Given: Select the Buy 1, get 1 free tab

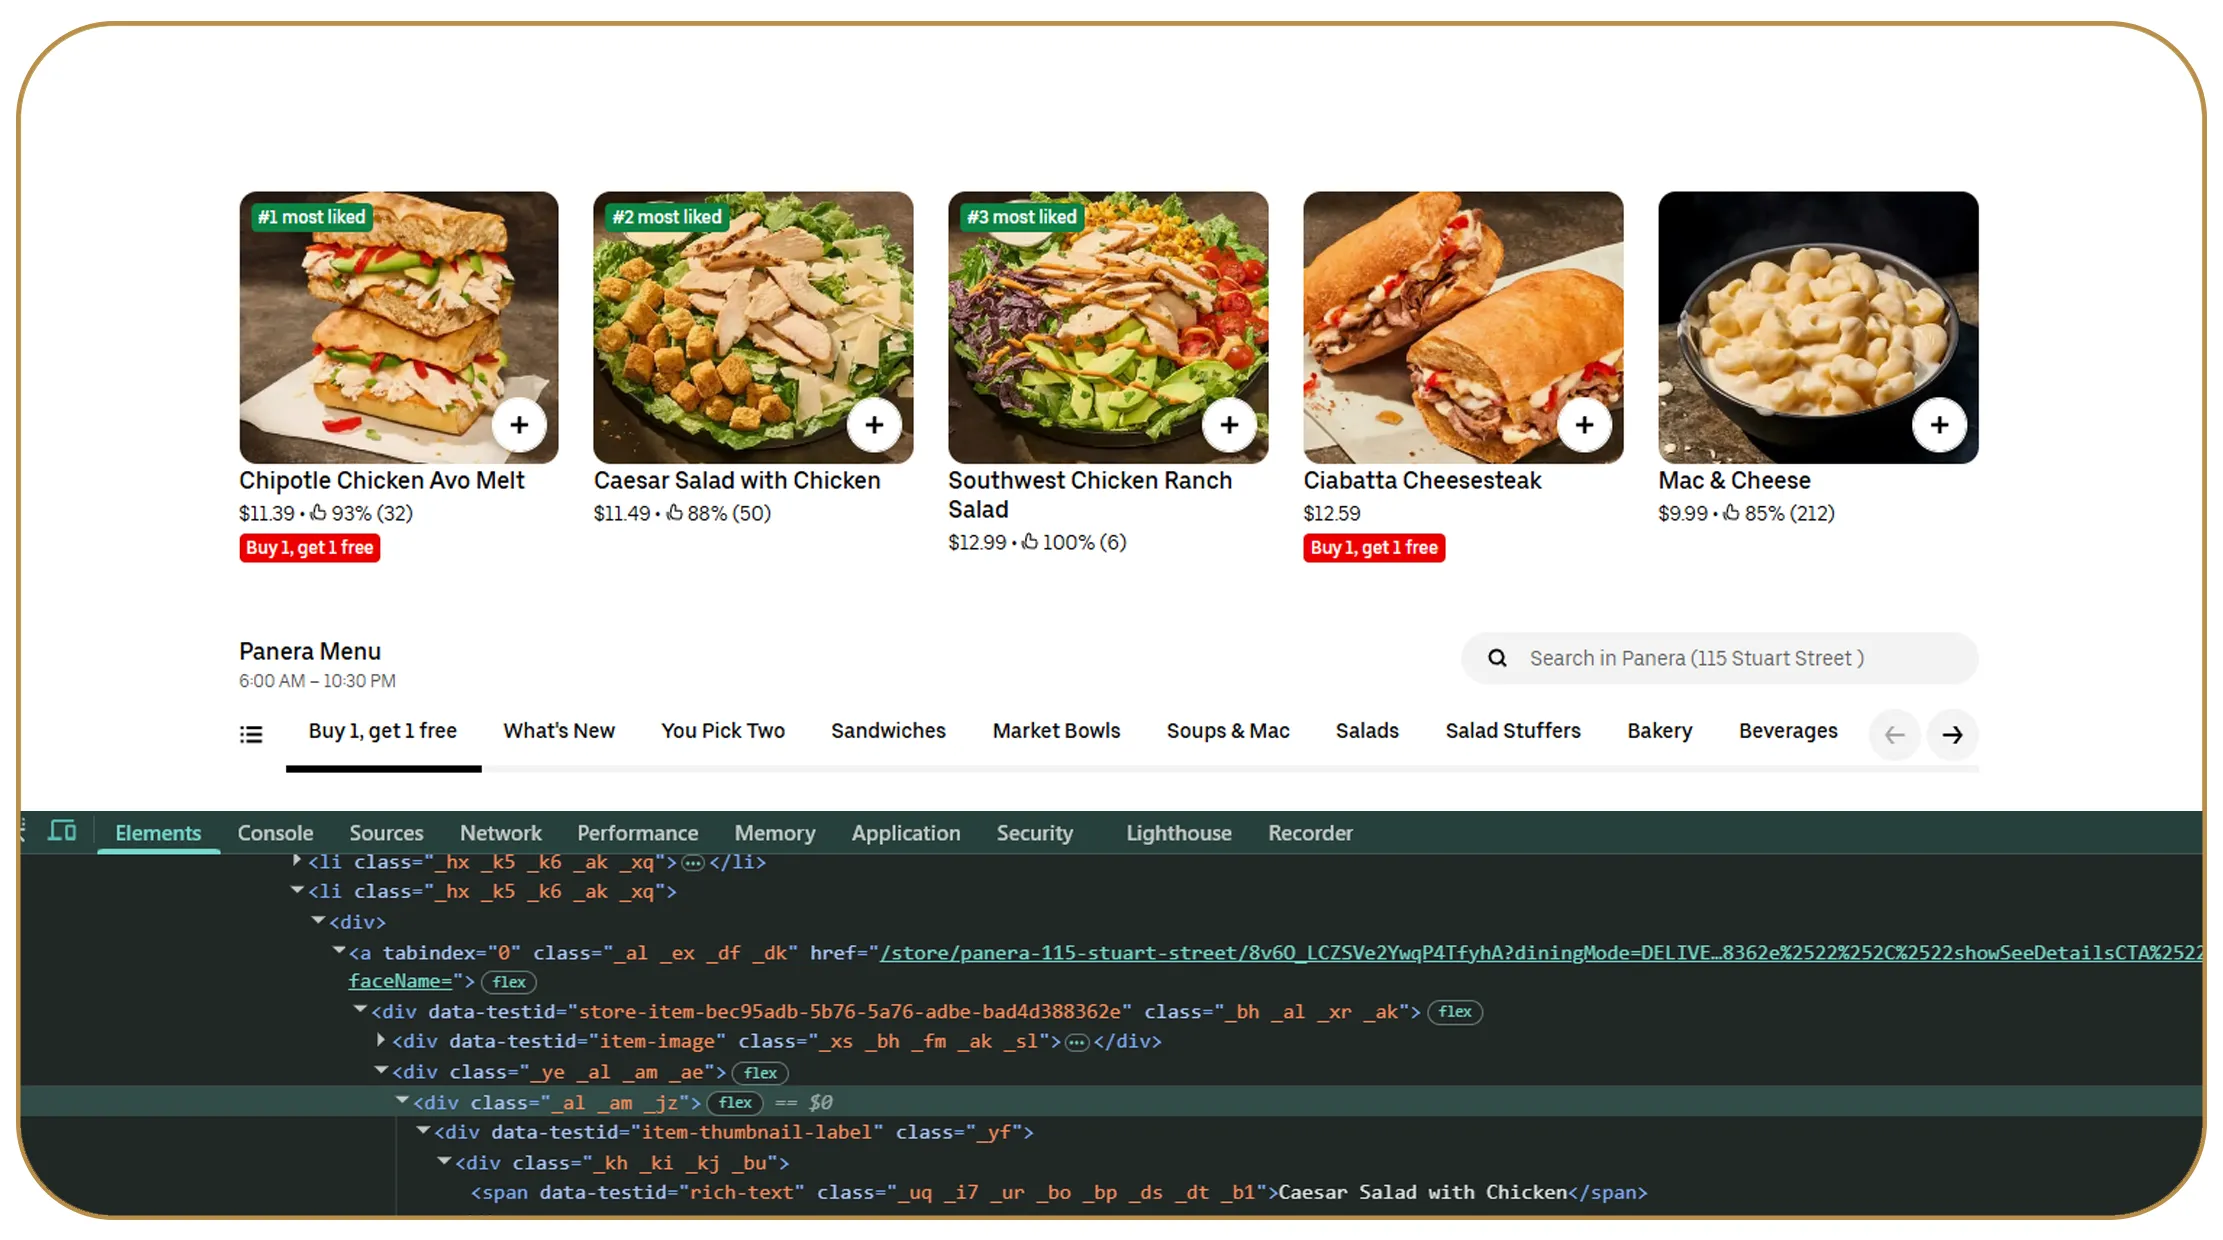Looking at the screenshot, I should (383, 731).
